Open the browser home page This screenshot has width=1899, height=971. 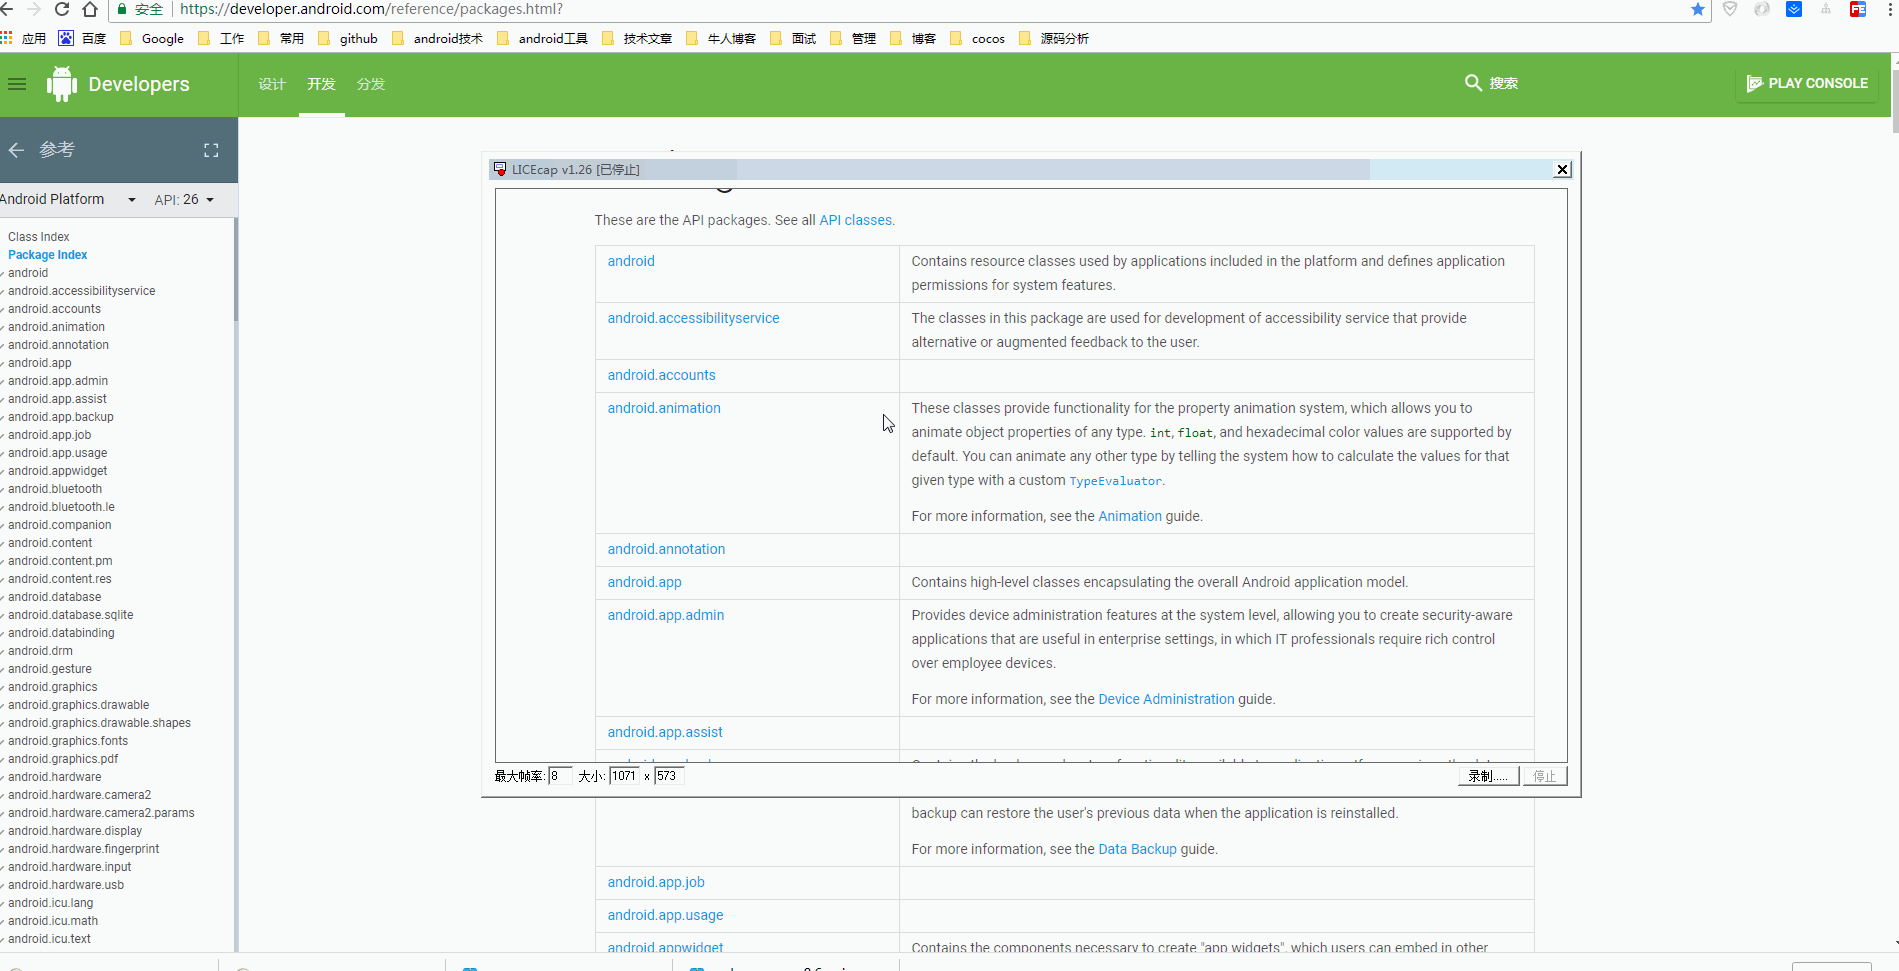(90, 9)
